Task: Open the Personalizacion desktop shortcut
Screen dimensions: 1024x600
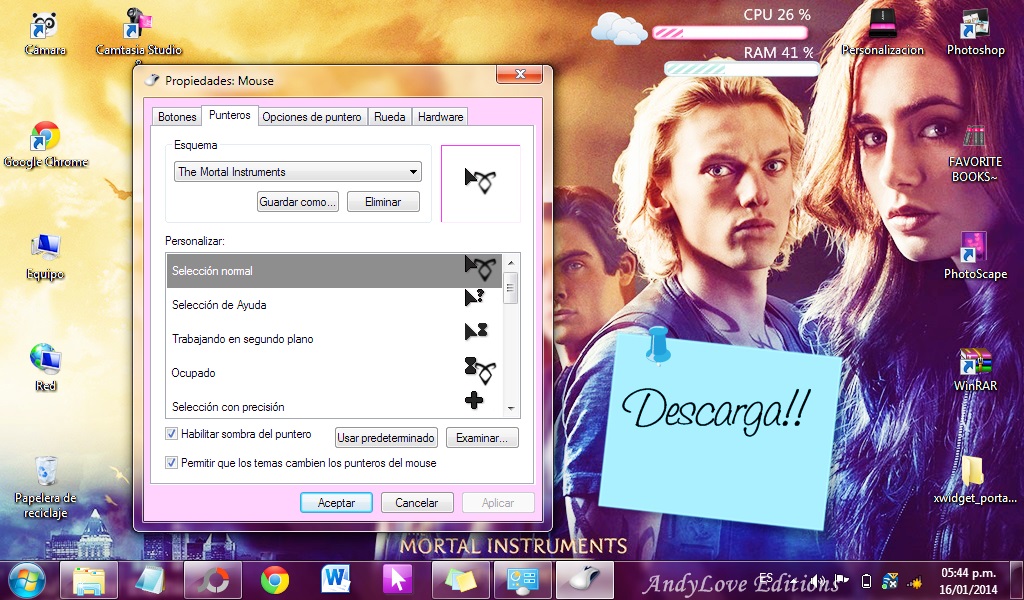Action: pyautogui.click(x=882, y=33)
